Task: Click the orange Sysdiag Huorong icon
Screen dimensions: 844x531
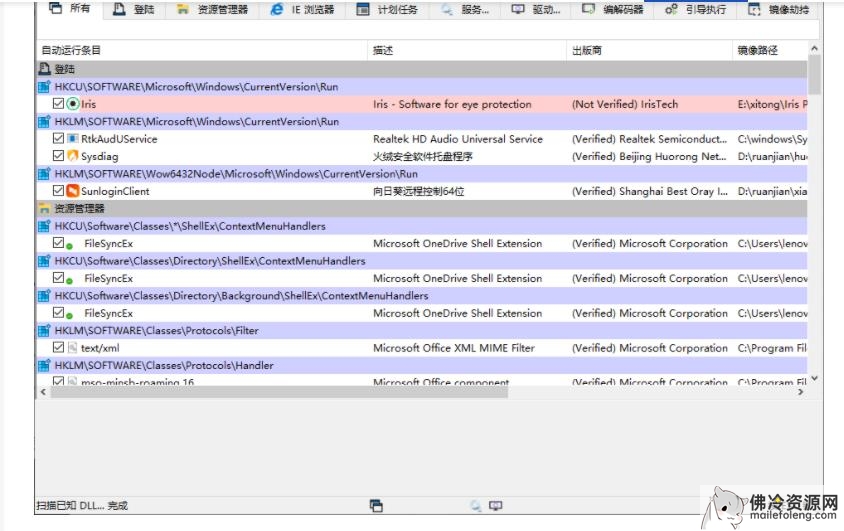Action: [x=73, y=156]
